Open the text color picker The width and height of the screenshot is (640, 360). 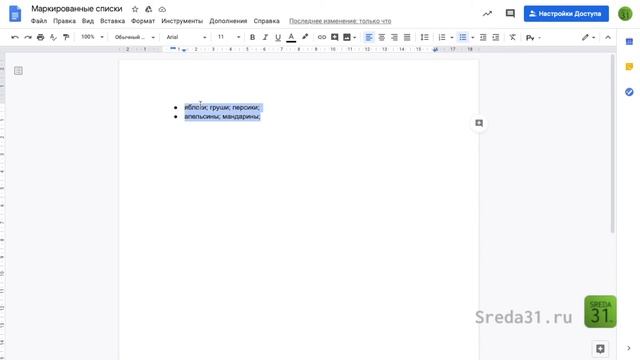coord(291,37)
